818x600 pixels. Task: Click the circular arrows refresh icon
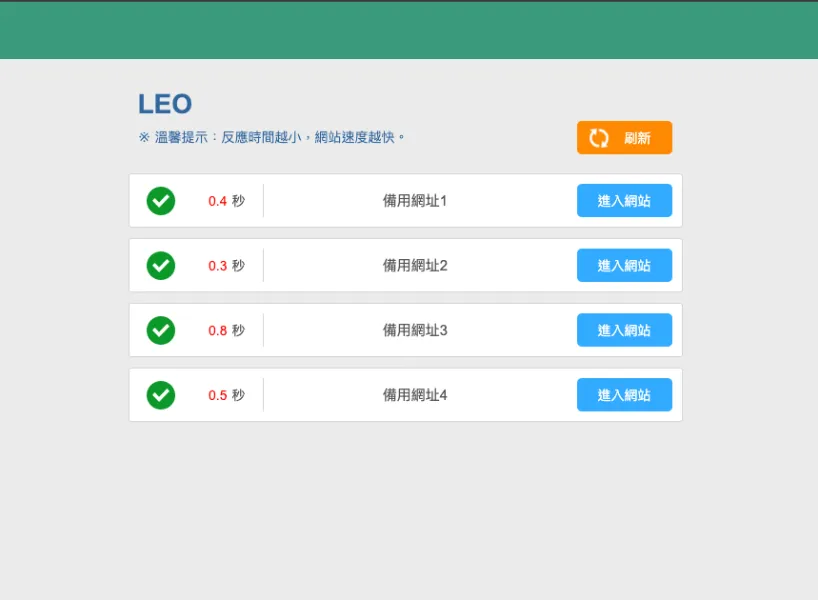pos(599,138)
